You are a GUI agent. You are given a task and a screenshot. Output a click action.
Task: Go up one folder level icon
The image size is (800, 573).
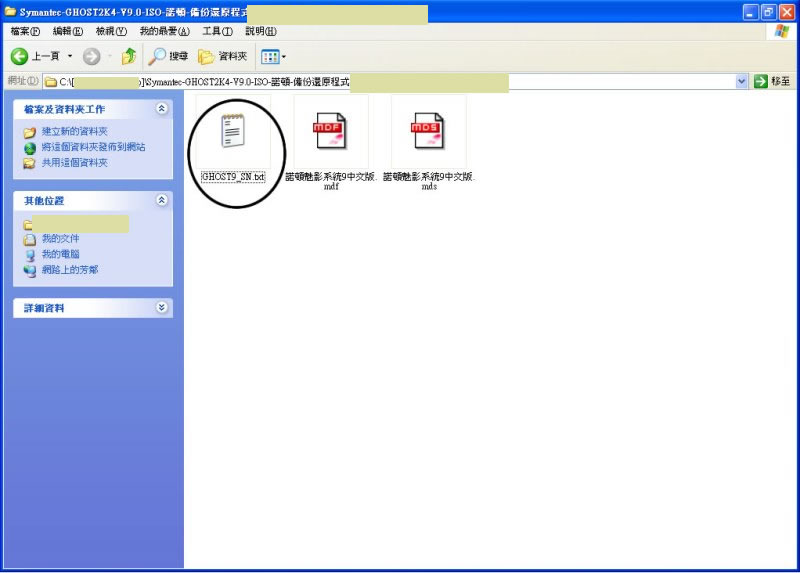[x=129, y=56]
